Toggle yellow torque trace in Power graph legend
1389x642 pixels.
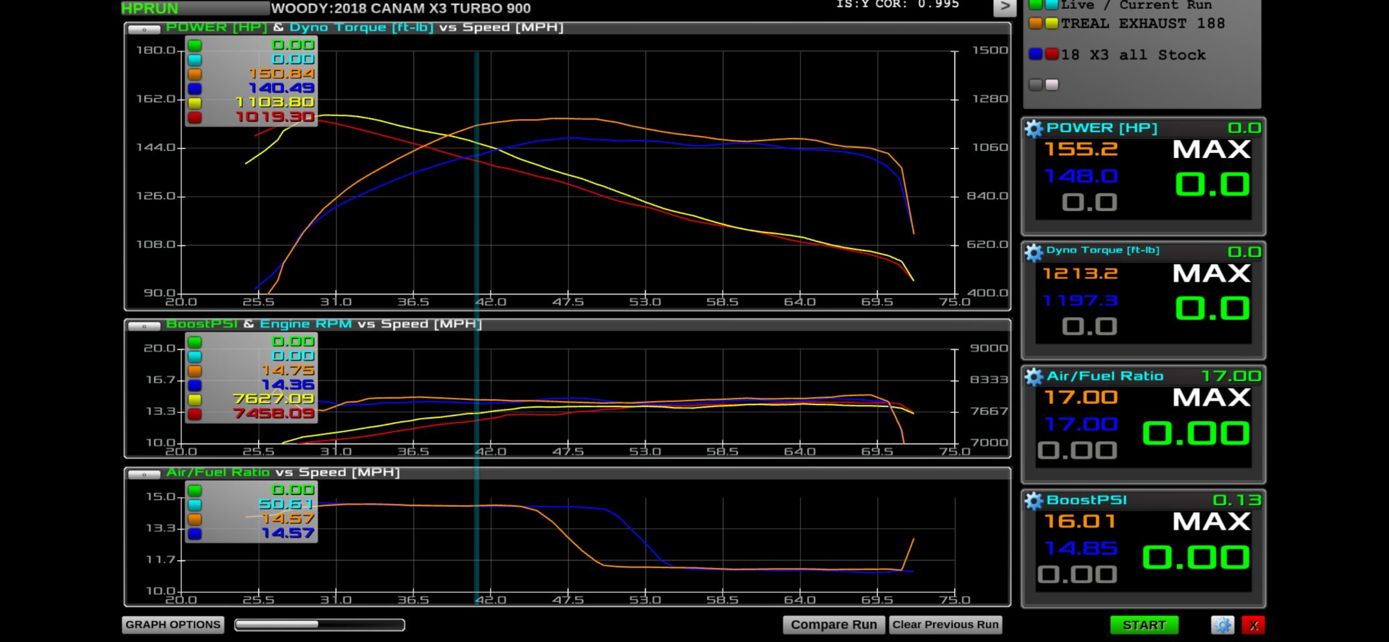pos(195,103)
